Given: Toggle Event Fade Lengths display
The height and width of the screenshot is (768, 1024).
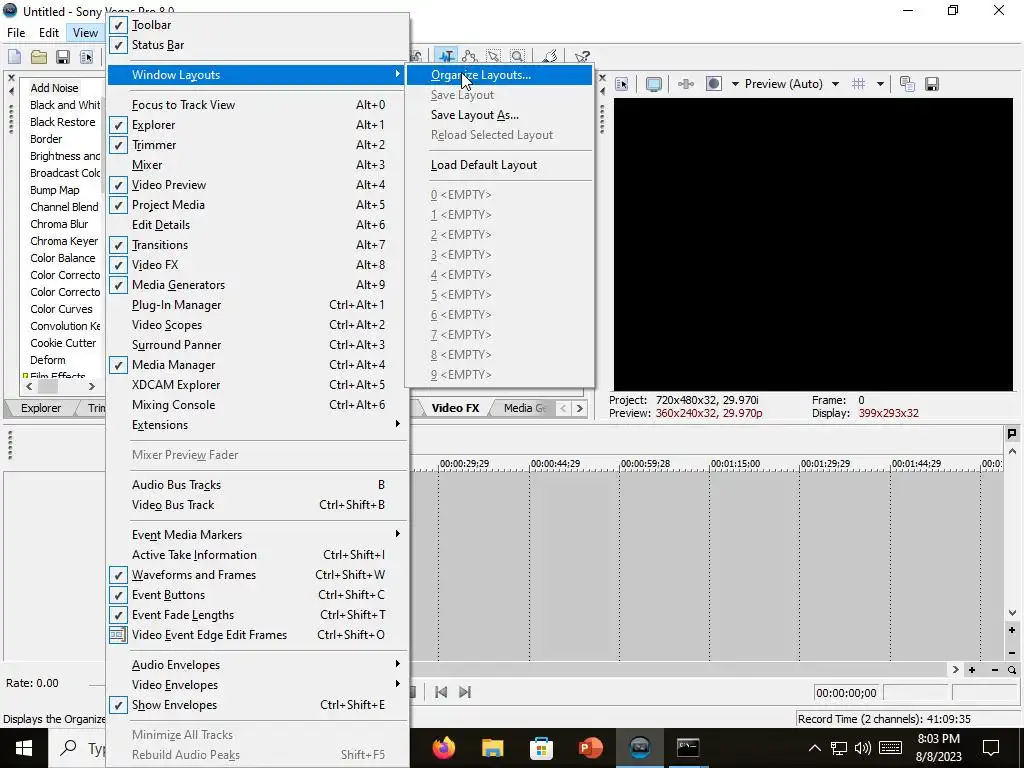Looking at the screenshot, I should (258, 615).
